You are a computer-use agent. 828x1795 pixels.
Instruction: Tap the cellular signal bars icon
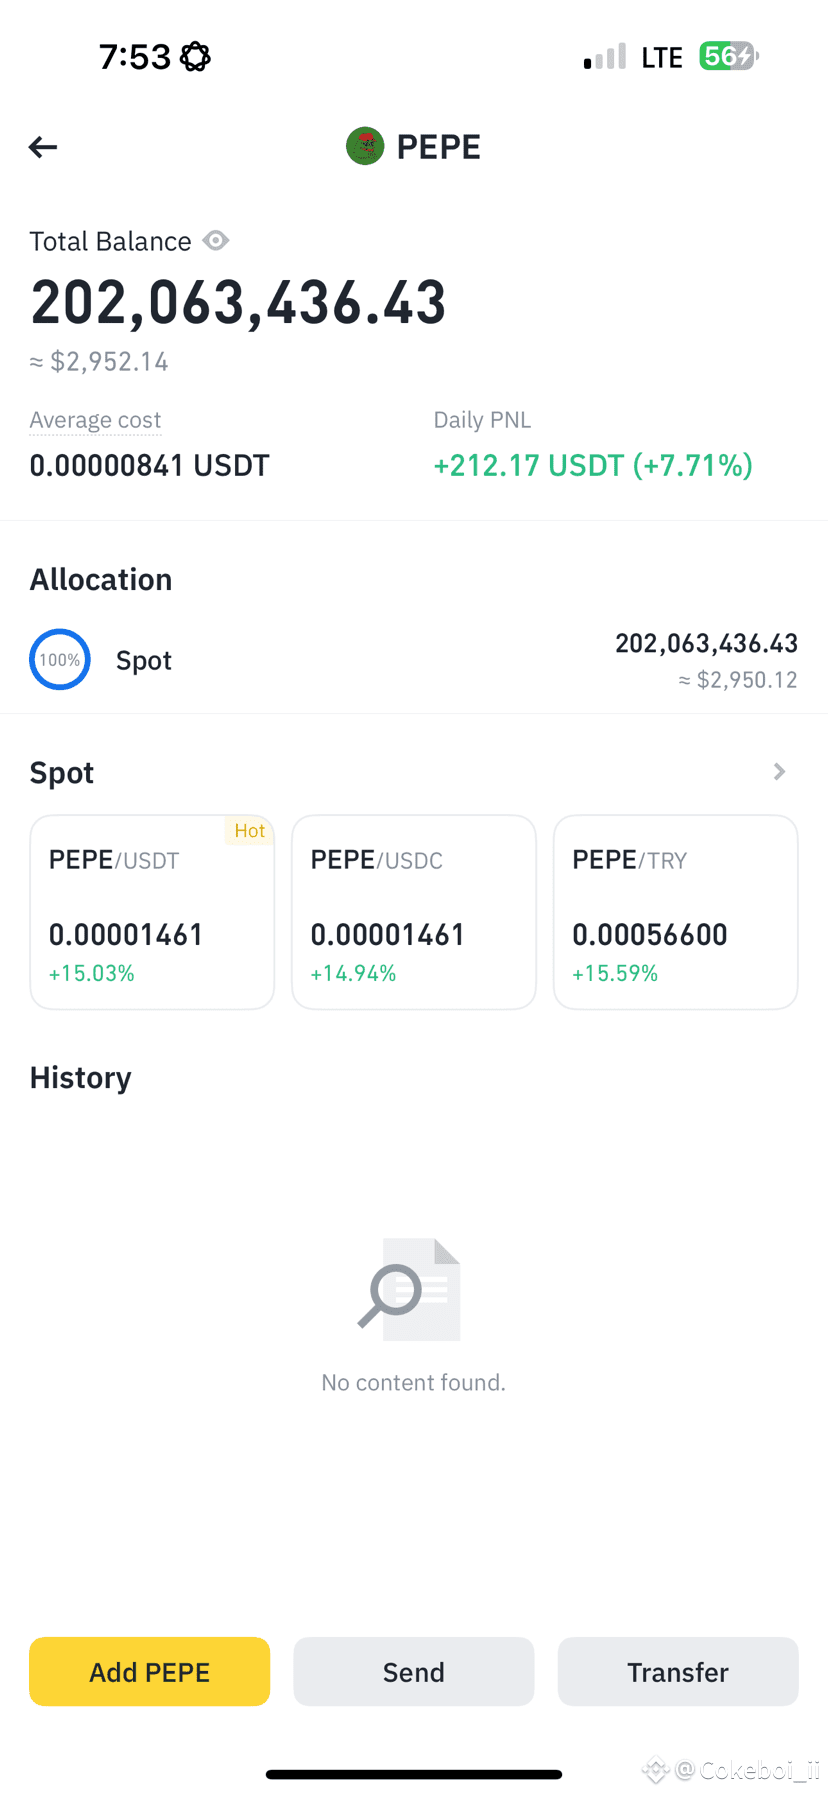[x=605, y=56]
